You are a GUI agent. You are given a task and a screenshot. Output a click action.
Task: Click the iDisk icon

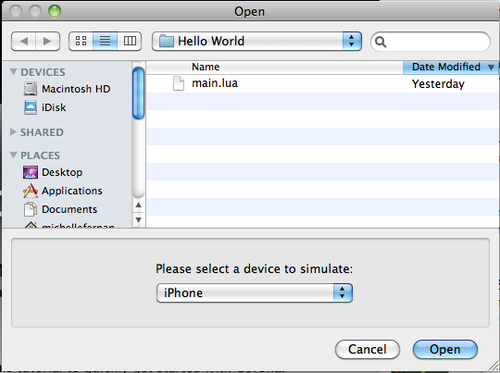(x=30, y=107)
